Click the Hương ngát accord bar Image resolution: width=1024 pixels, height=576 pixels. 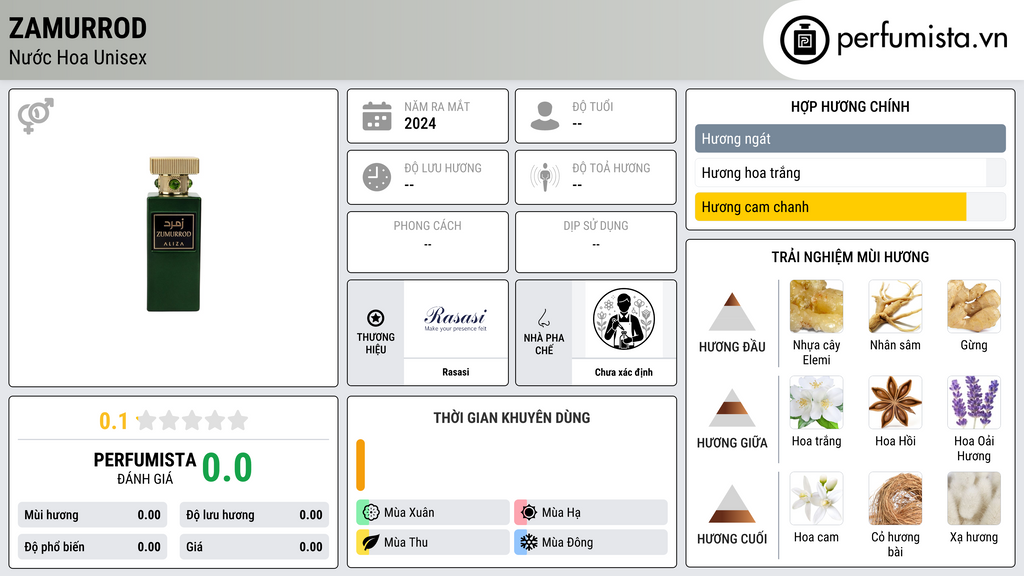[850, 138]
